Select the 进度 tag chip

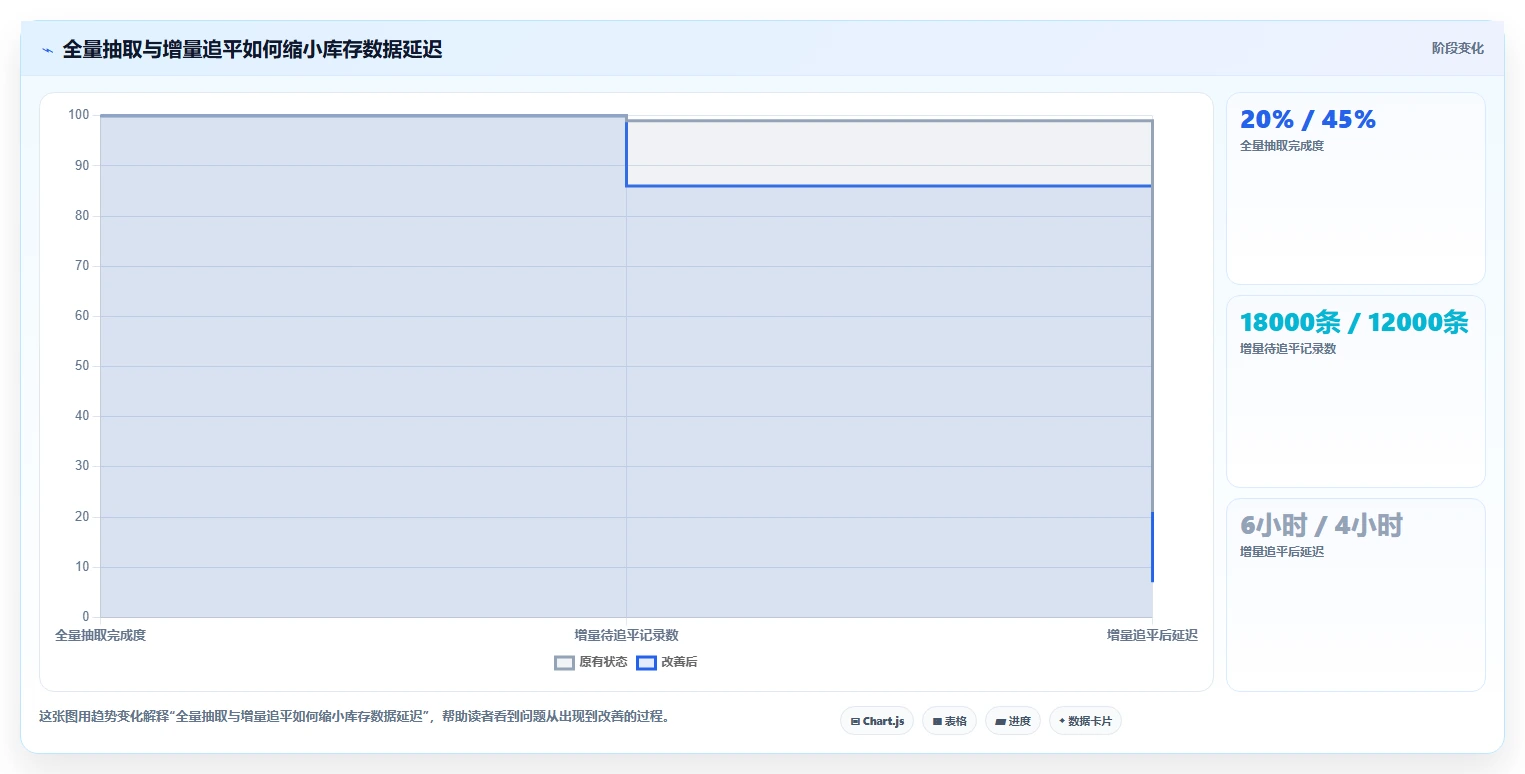[1013, 721]
